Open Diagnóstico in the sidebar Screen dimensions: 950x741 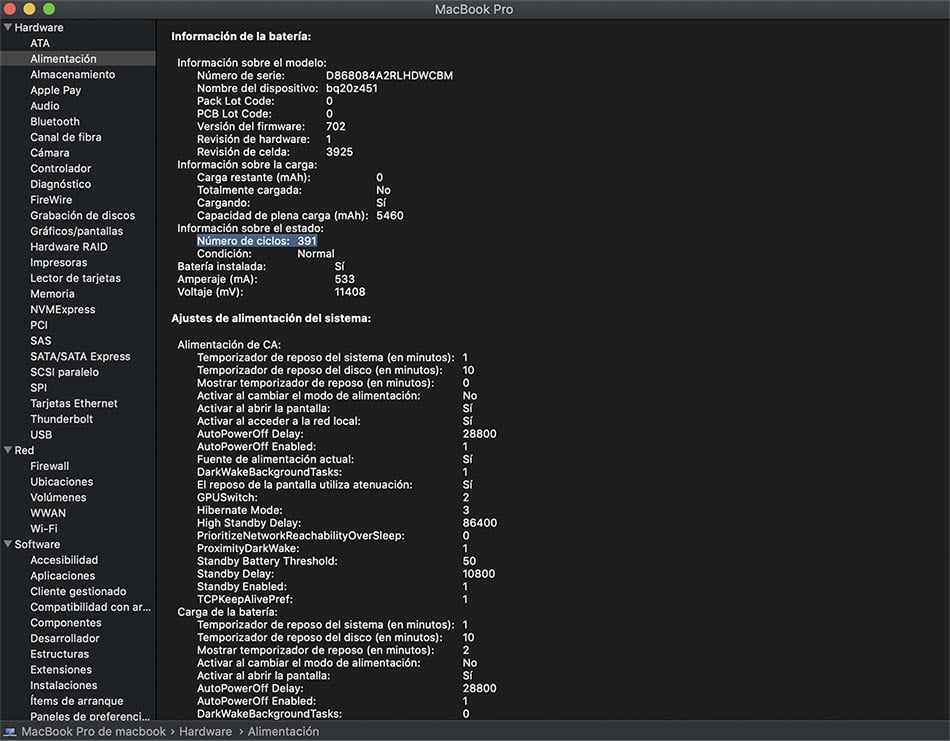pos(61,184)
